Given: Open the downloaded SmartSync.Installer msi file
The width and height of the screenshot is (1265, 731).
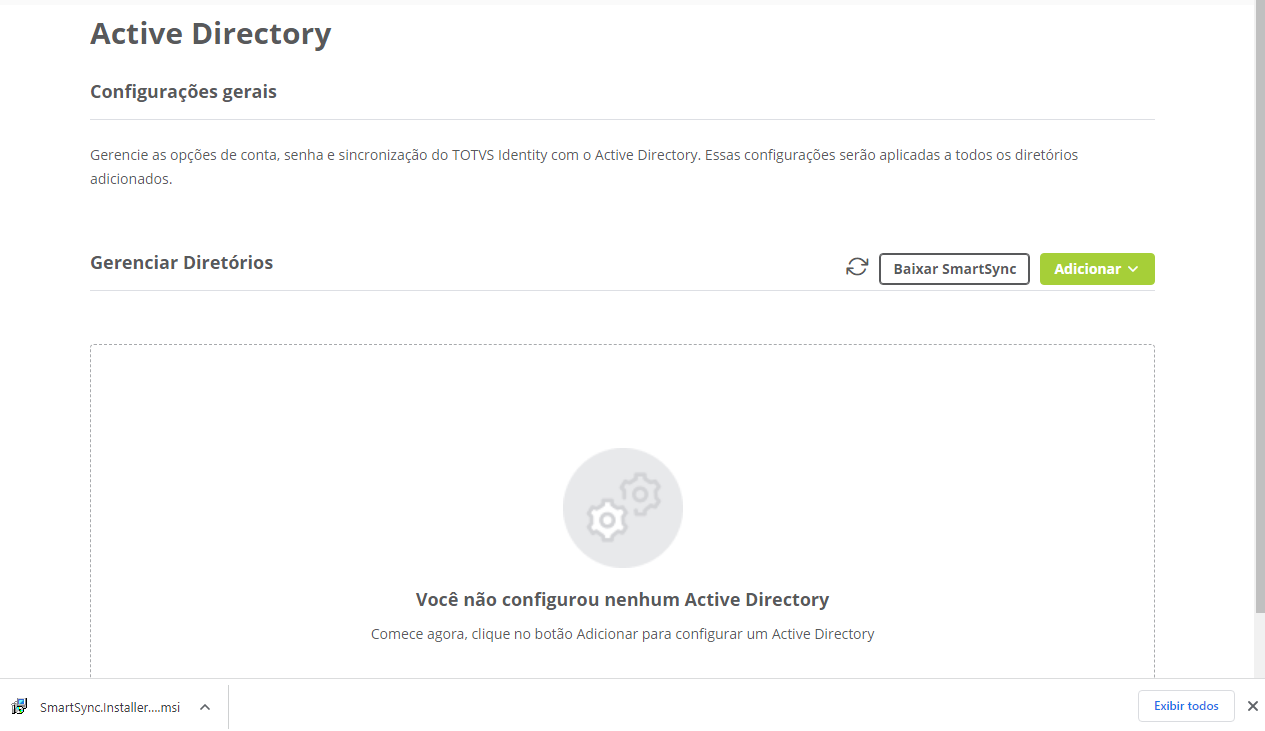Looking at the screenshot, I should pyautogui.click(x=110, y=707).
